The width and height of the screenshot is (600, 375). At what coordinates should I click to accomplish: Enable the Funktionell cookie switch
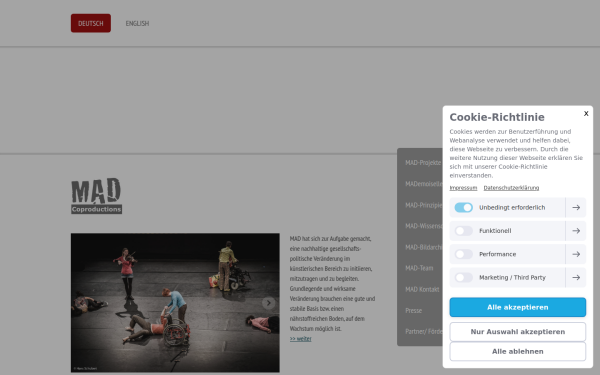pyautogui.click(x=463, y=231)
